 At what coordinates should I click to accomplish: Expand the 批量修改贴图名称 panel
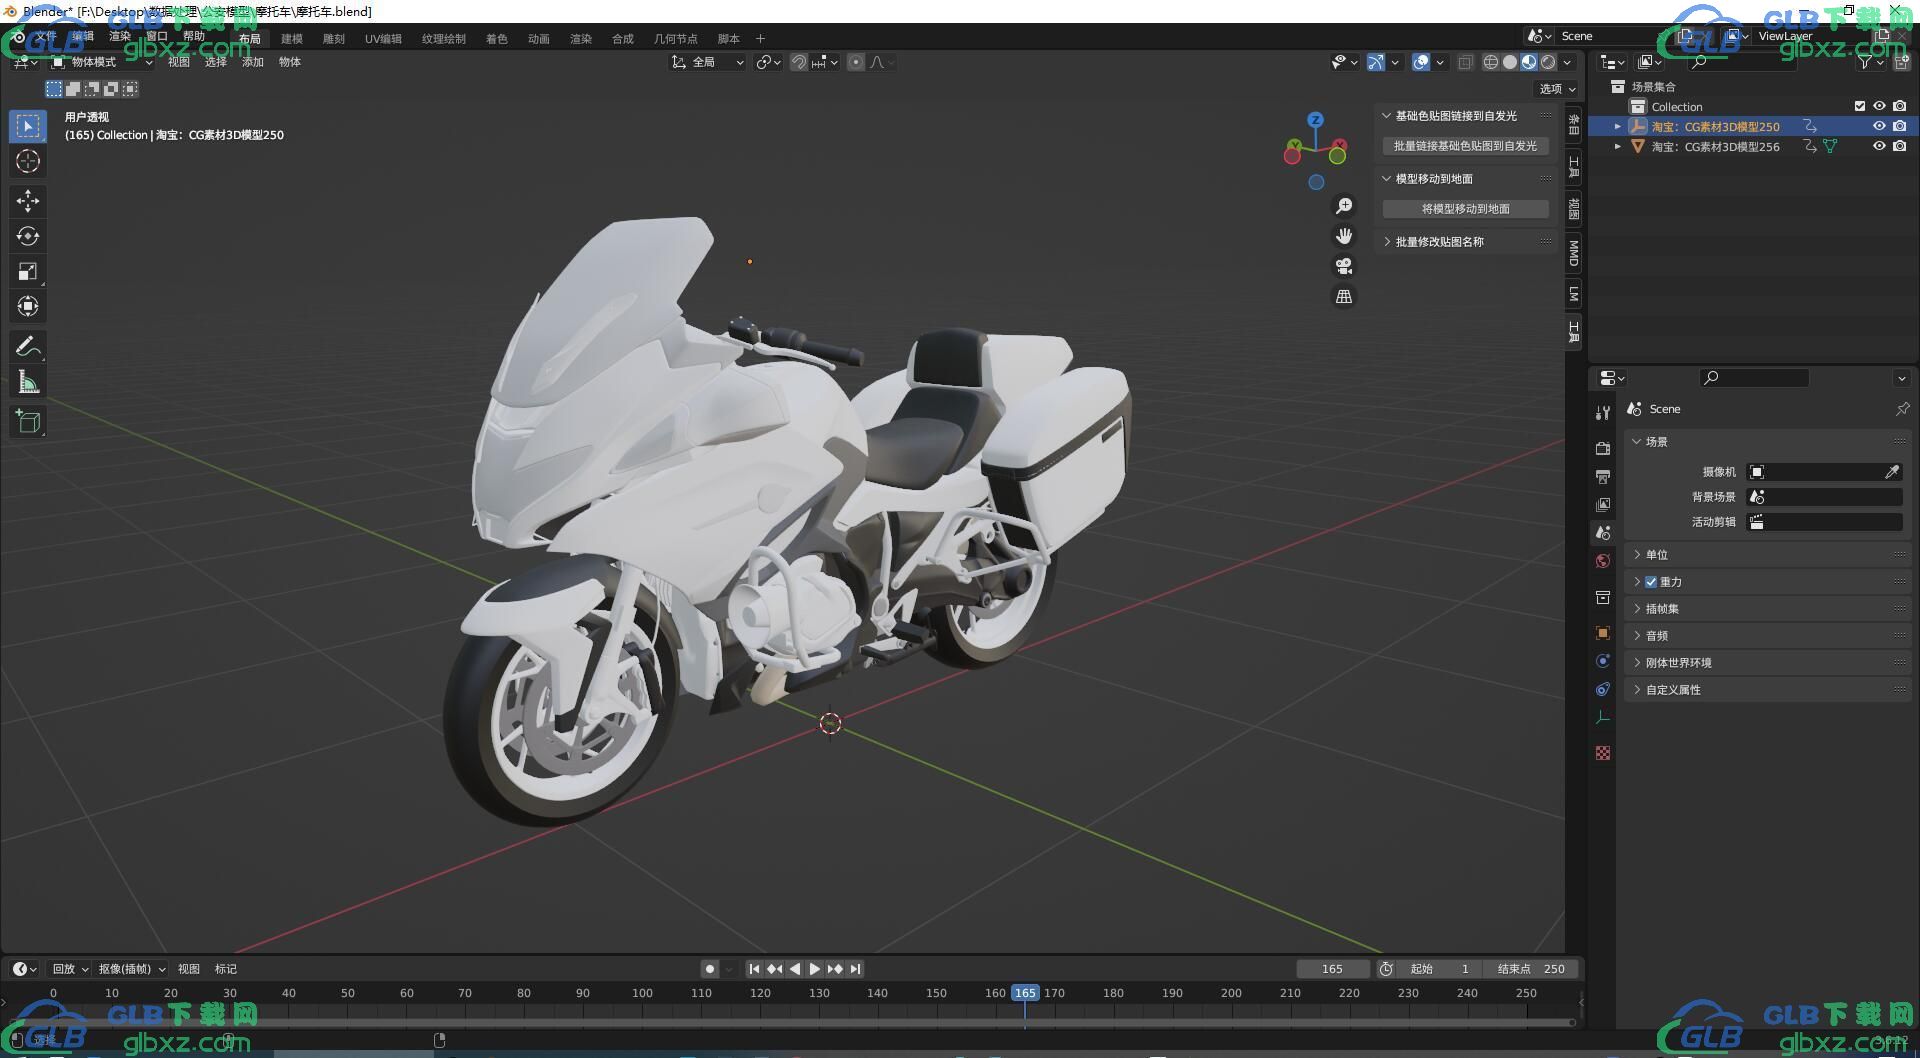coord(1386,242)
